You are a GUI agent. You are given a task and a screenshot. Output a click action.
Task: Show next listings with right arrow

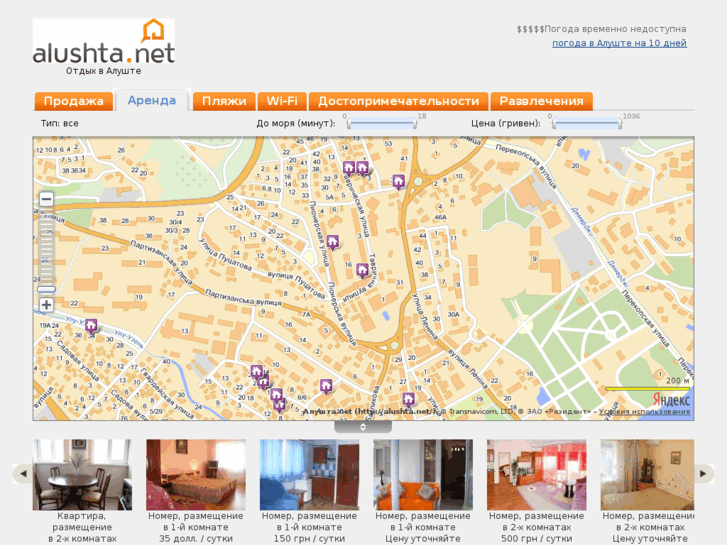703,474
